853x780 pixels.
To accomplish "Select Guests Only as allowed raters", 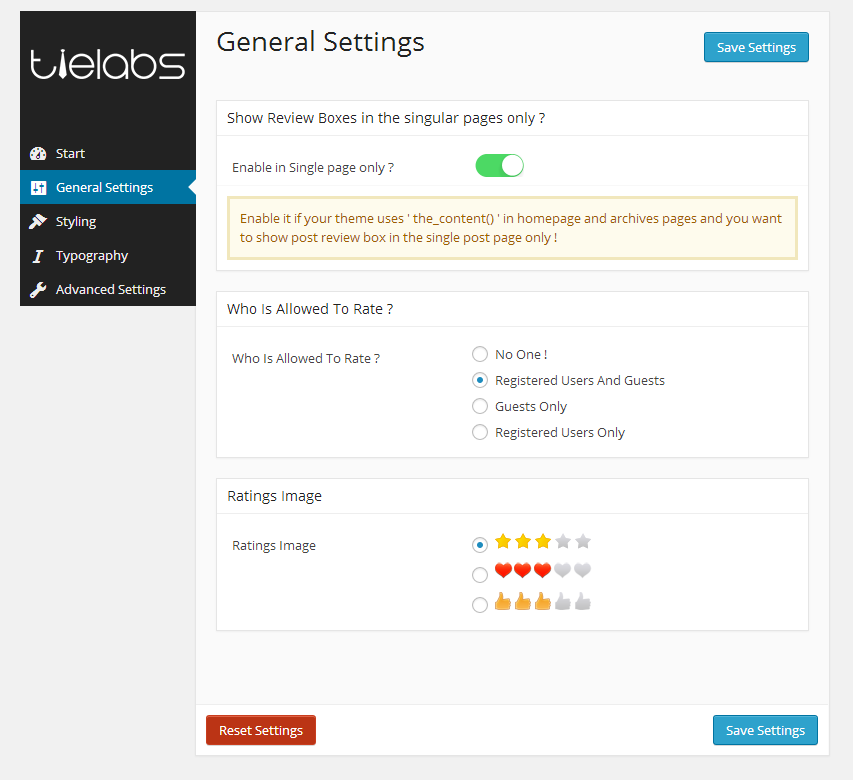I will coord(480,406).
